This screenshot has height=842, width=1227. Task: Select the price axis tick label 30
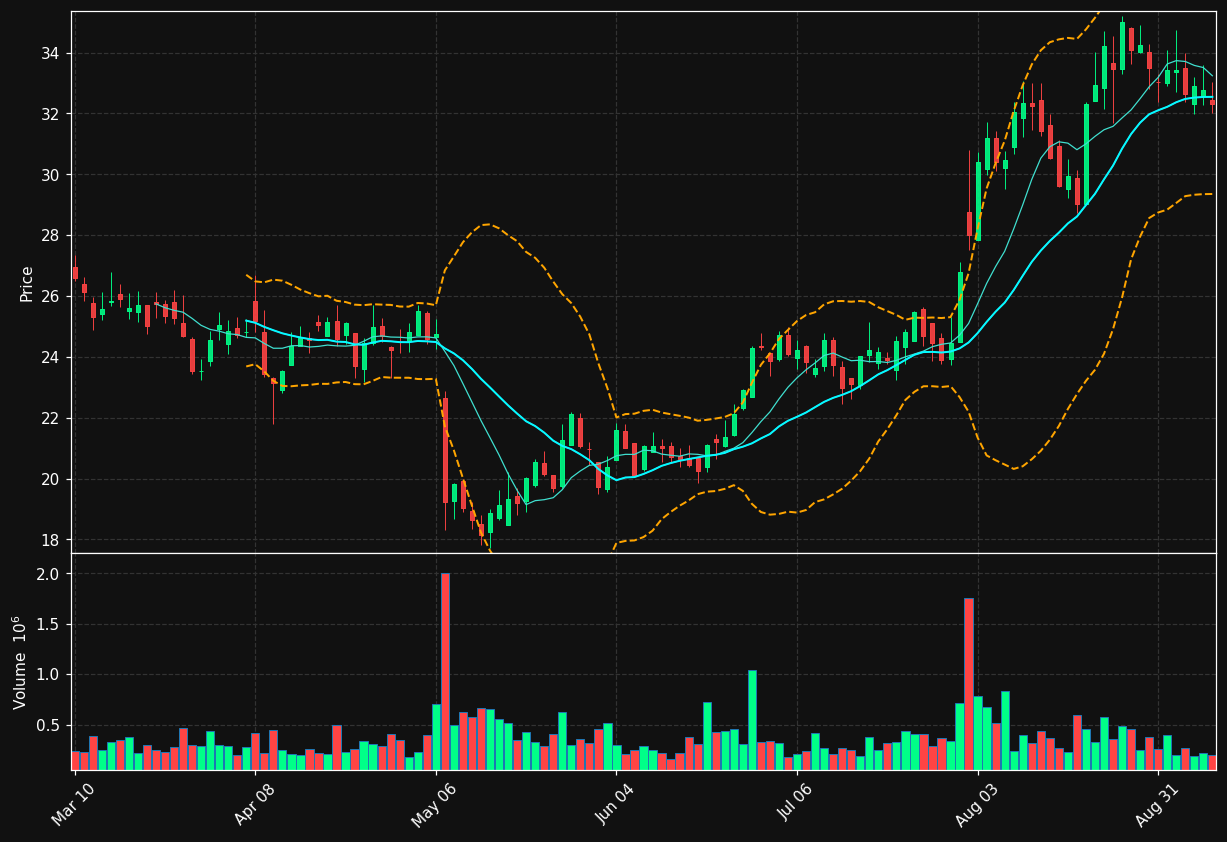point(50,175)
